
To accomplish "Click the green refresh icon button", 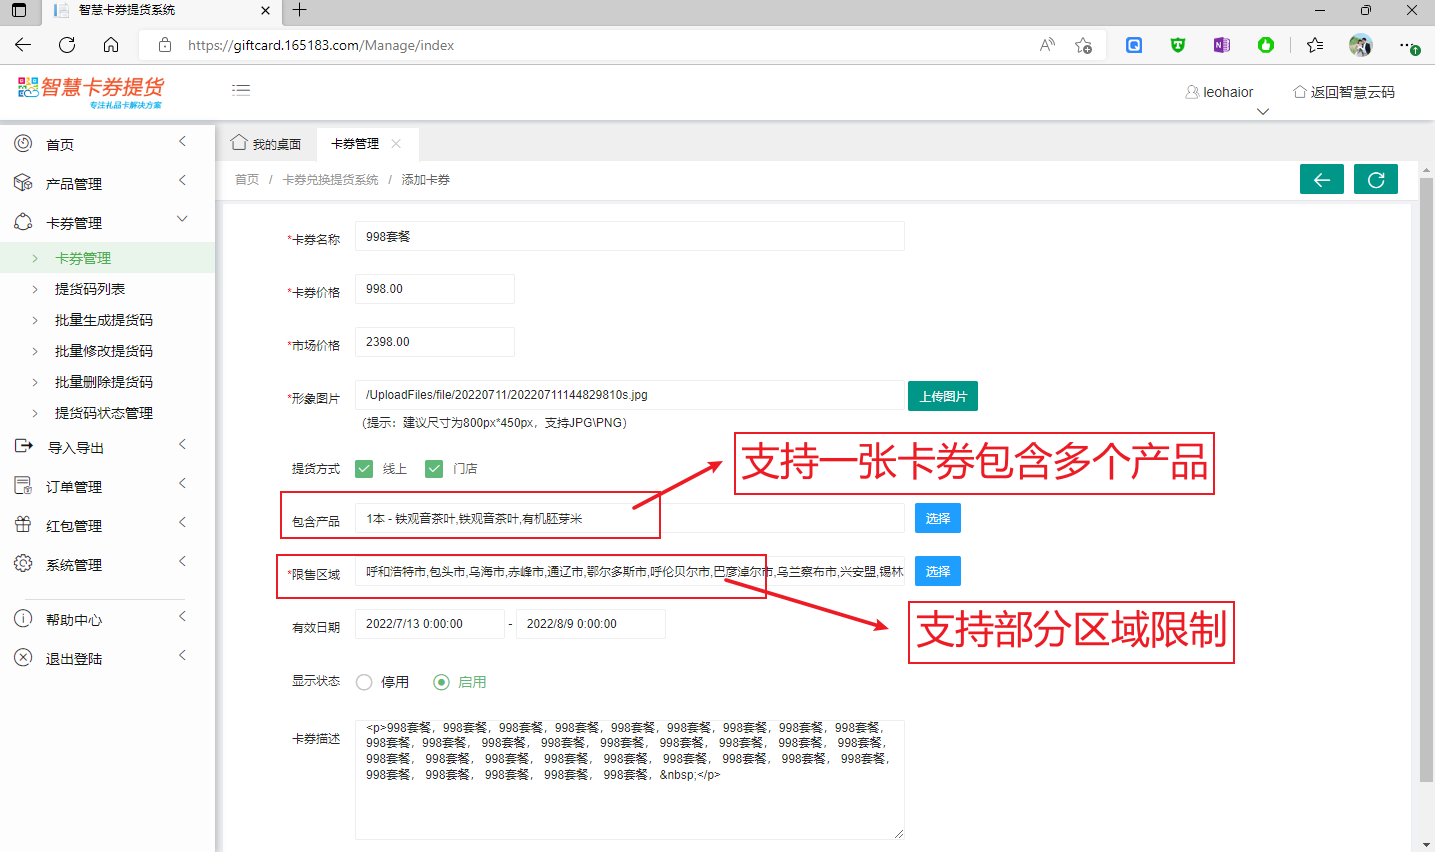I will pos(1375,180).
